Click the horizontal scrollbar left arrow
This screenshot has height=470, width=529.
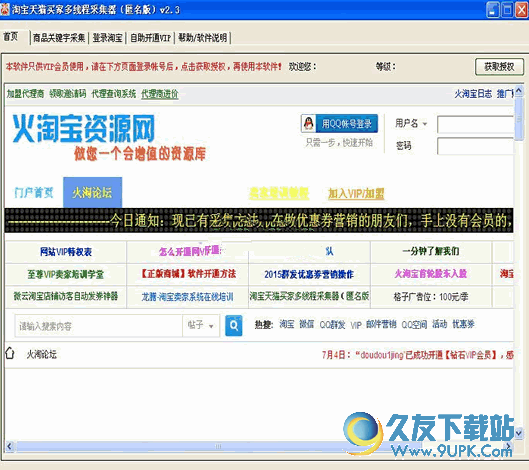click(x=9, y=446)
